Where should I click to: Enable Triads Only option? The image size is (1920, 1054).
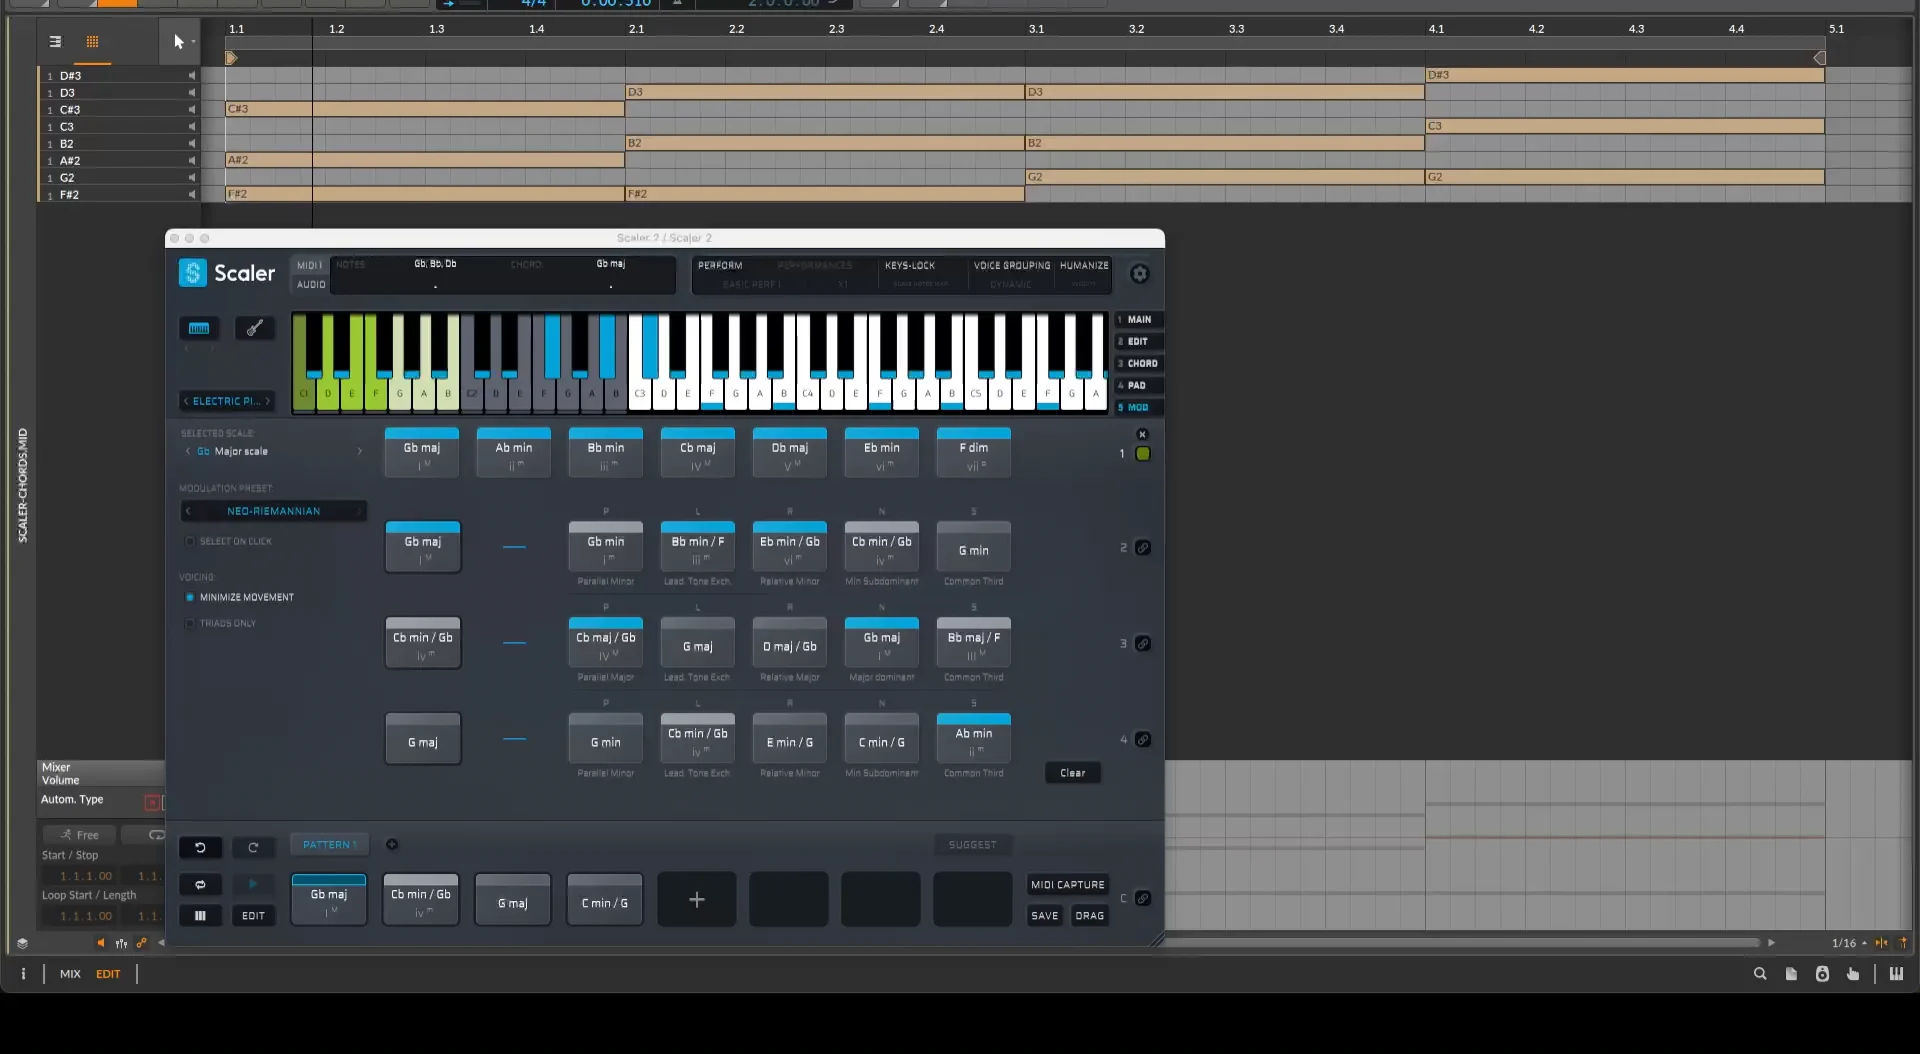[x=190, y=624]
